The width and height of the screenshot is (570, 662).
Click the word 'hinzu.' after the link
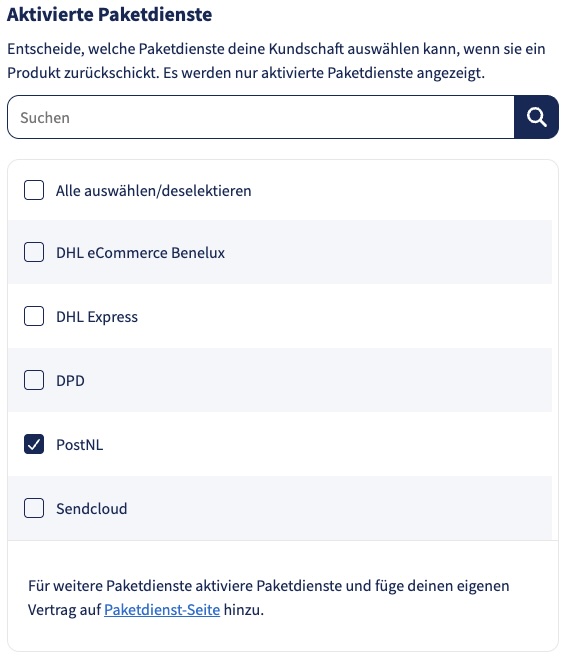coord(244,610)
